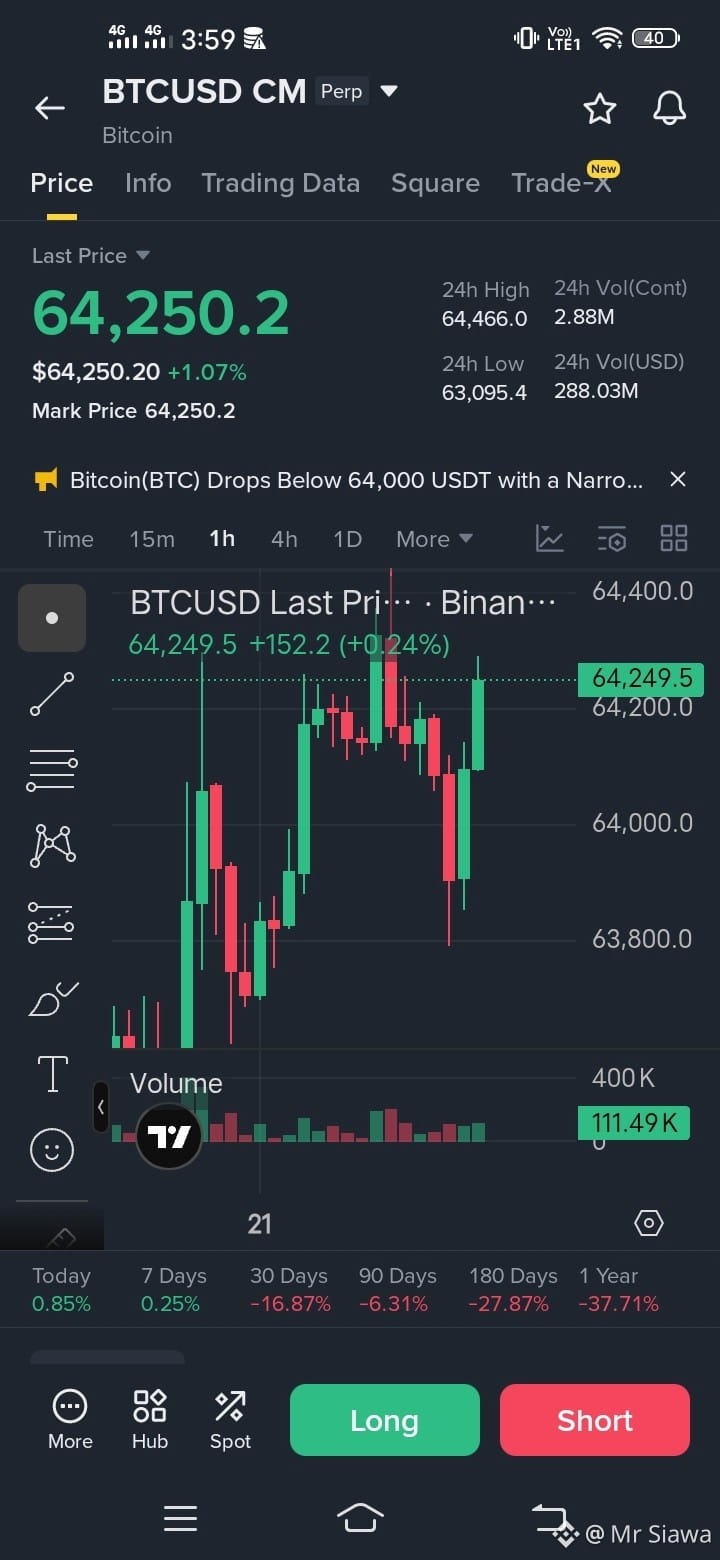Select the Fibonacci retracement lines tool
Screen dimensions: 720x1560
pyautogui.click(x=52, y=770)
